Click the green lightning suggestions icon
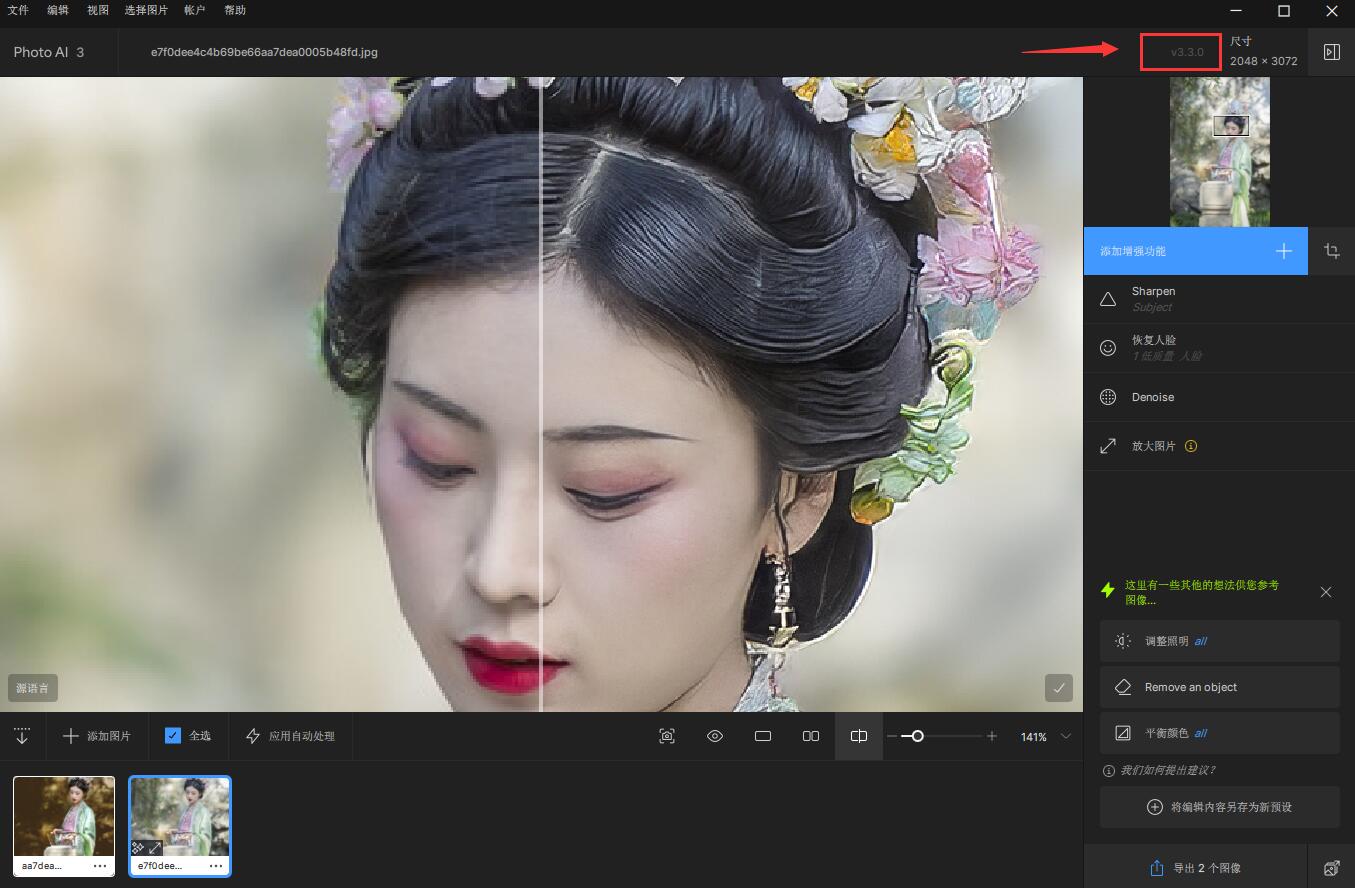Image resolution: width=1355 pixels, height=888 pixels. pos(1108,591)
